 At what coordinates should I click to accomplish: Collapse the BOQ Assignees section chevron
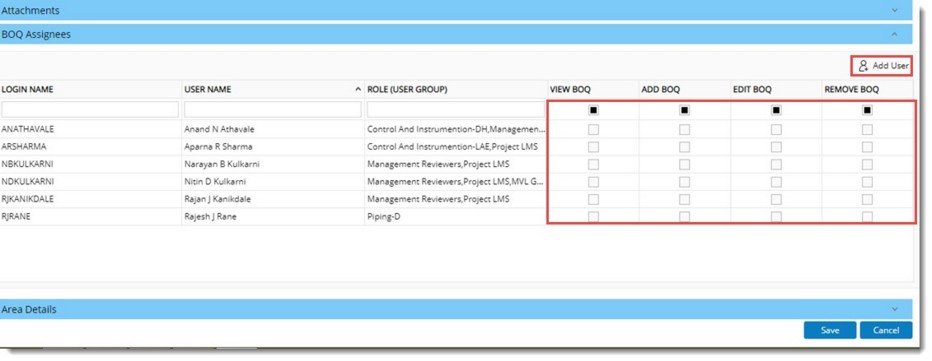point(894,34)
